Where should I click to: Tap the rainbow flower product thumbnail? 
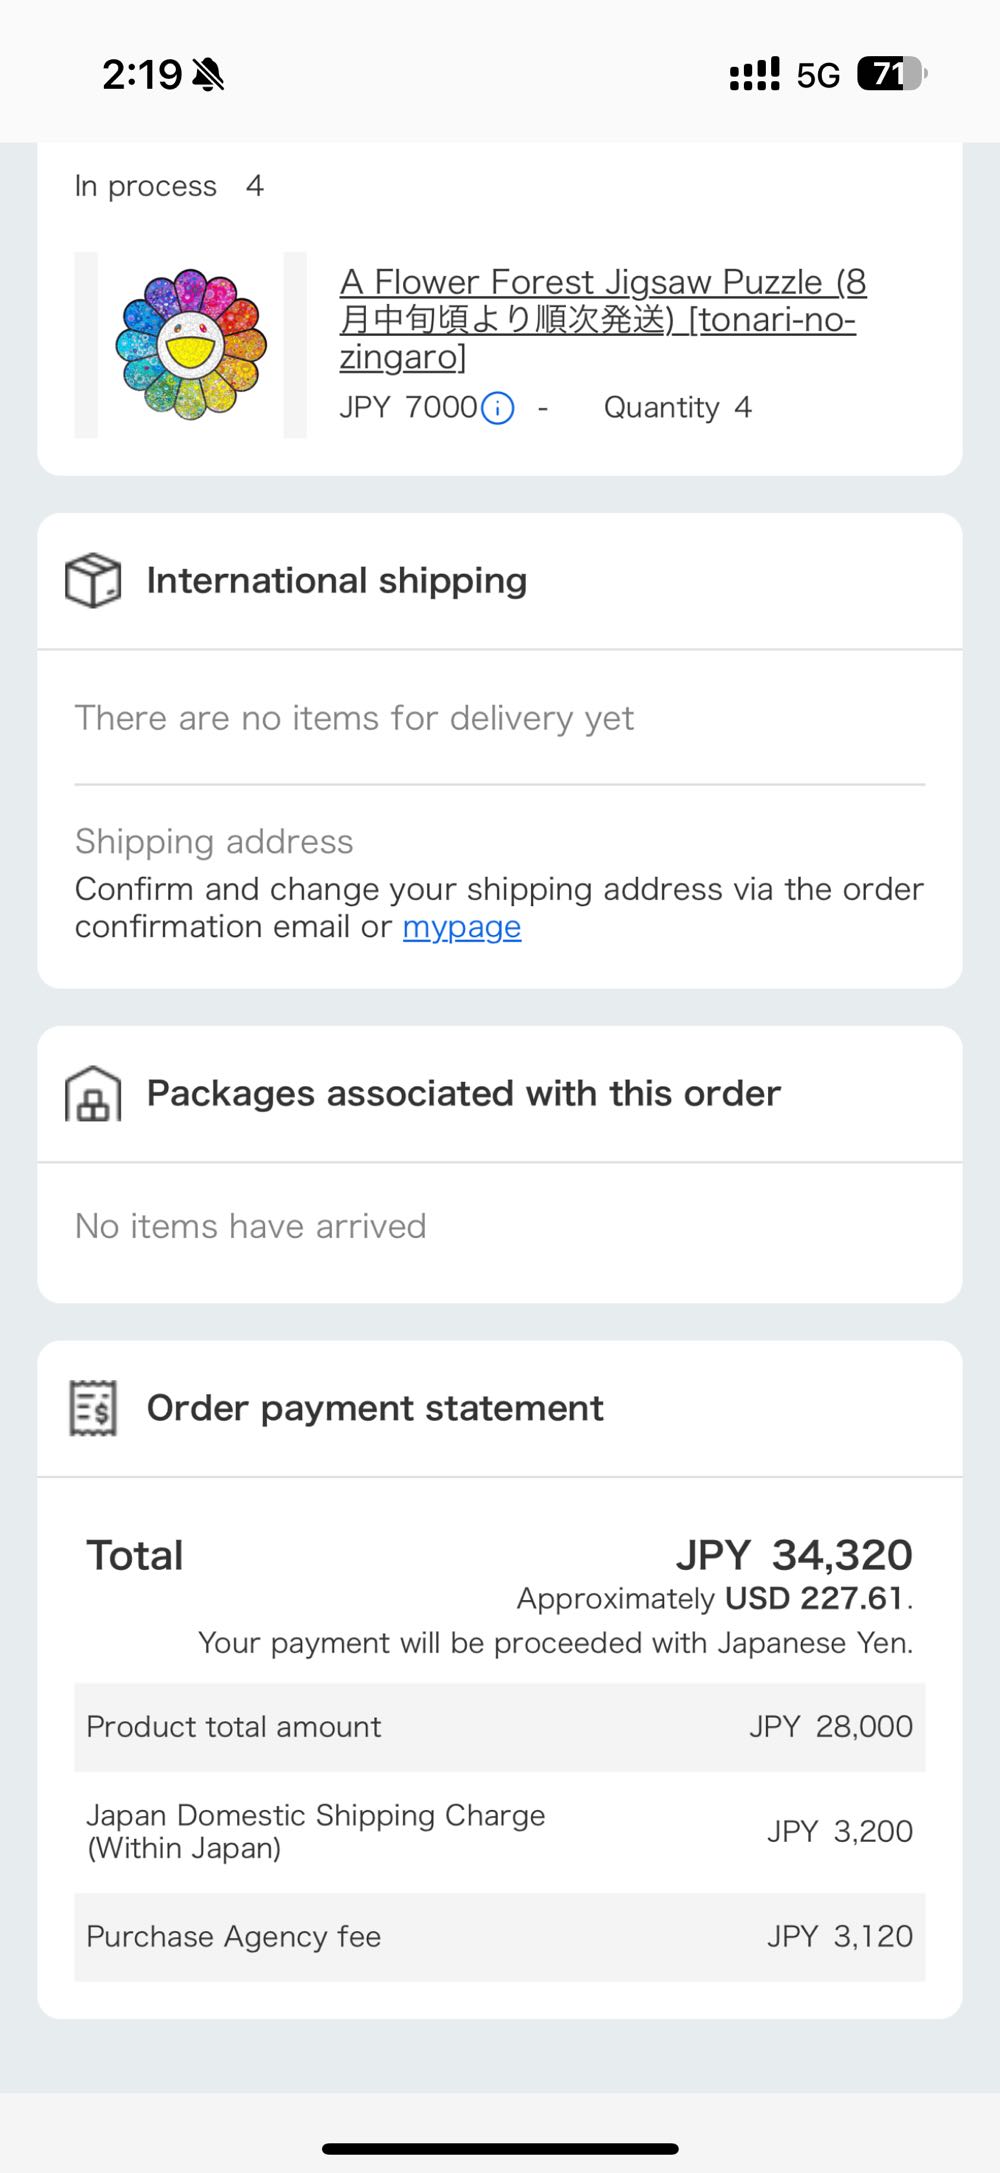tap(191, 345)
